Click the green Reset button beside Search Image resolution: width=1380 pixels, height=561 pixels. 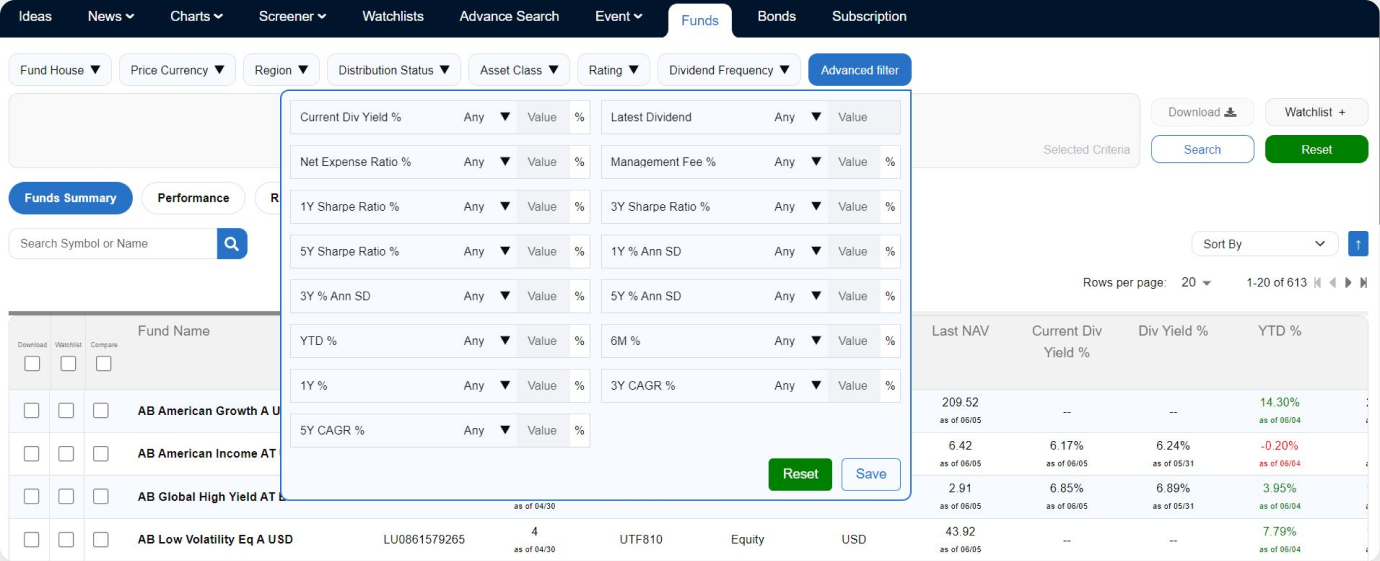1316,149
